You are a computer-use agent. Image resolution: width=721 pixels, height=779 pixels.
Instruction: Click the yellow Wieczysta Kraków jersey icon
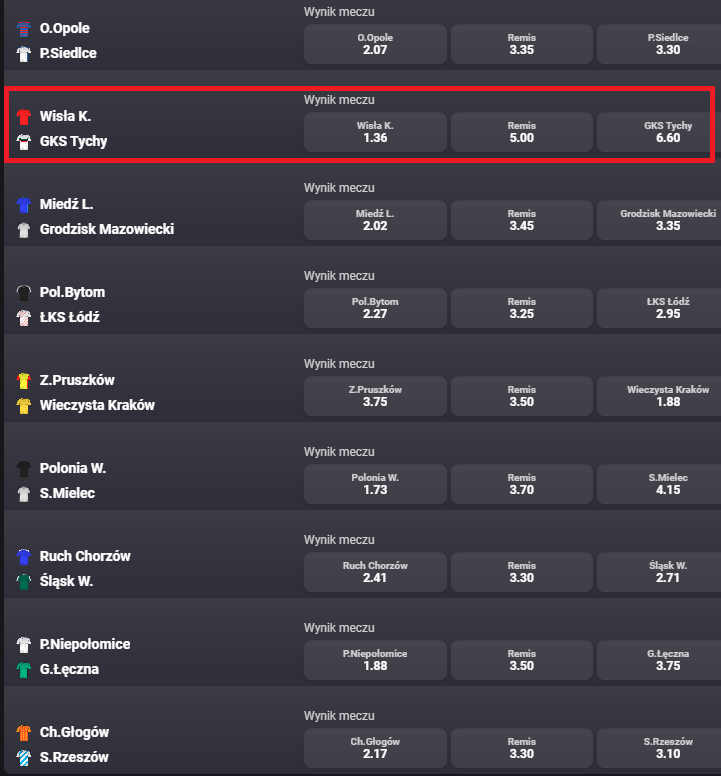[x=23, y=405]
